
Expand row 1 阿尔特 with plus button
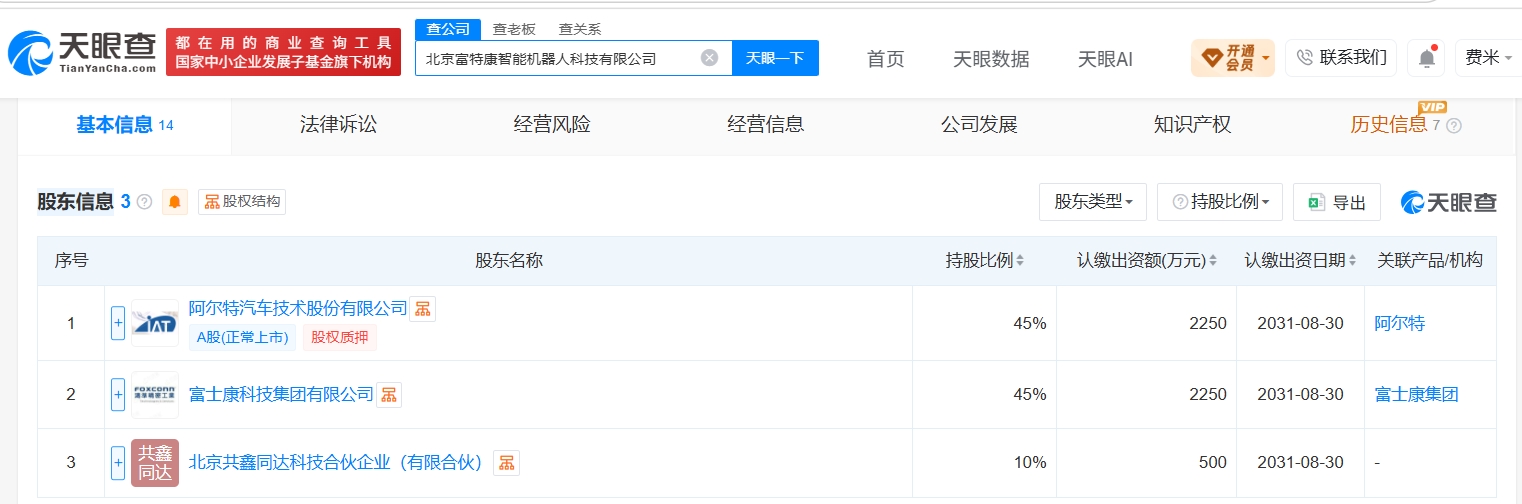[x=118, y=324]
